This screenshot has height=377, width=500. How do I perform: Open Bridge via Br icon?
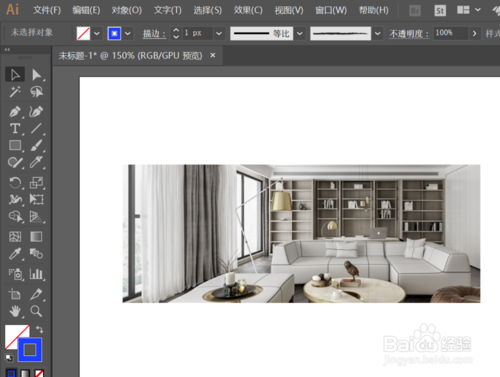pyautogui.click(x=415, y=11)
